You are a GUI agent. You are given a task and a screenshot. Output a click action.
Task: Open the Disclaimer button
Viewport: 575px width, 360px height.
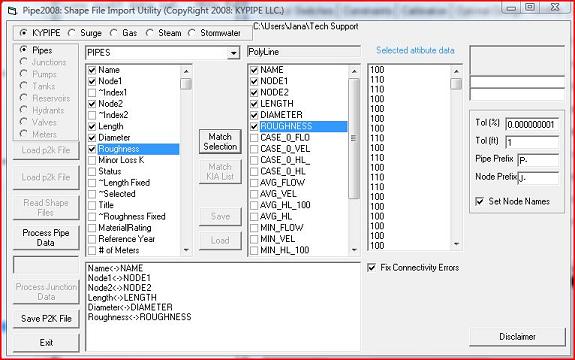pos(517,337)
